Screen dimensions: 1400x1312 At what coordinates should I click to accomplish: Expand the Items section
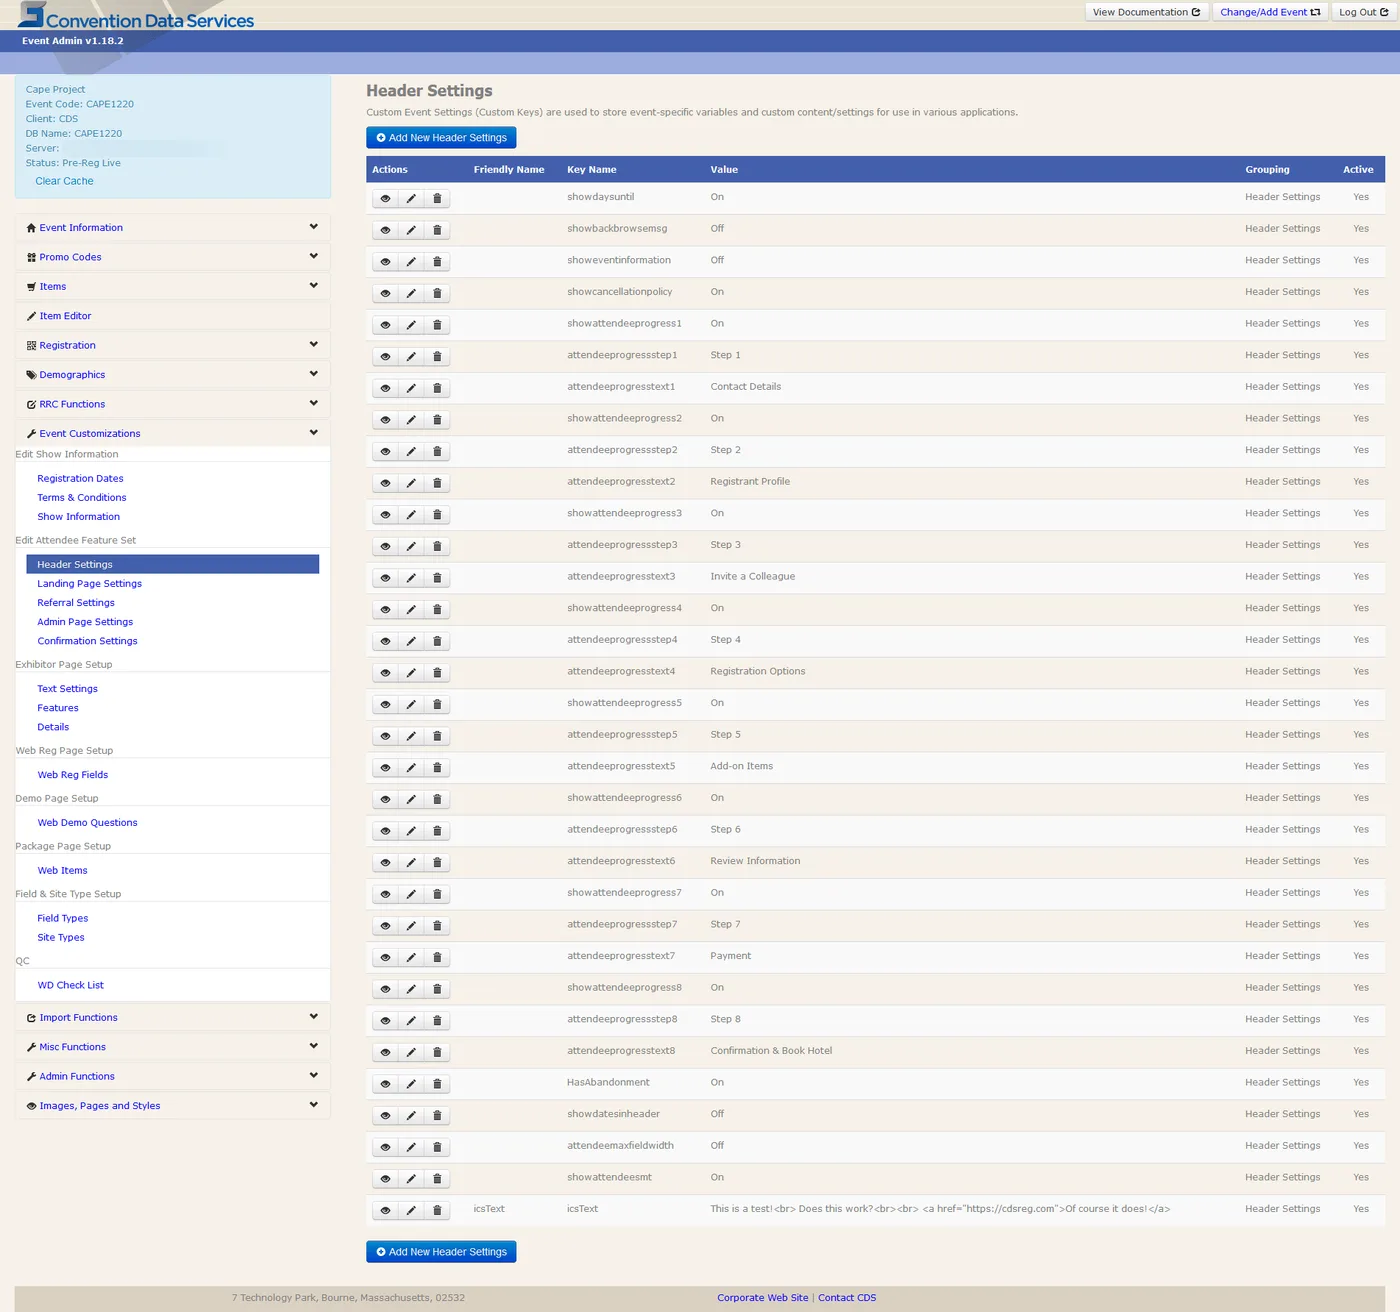click(x=172, y=286)
